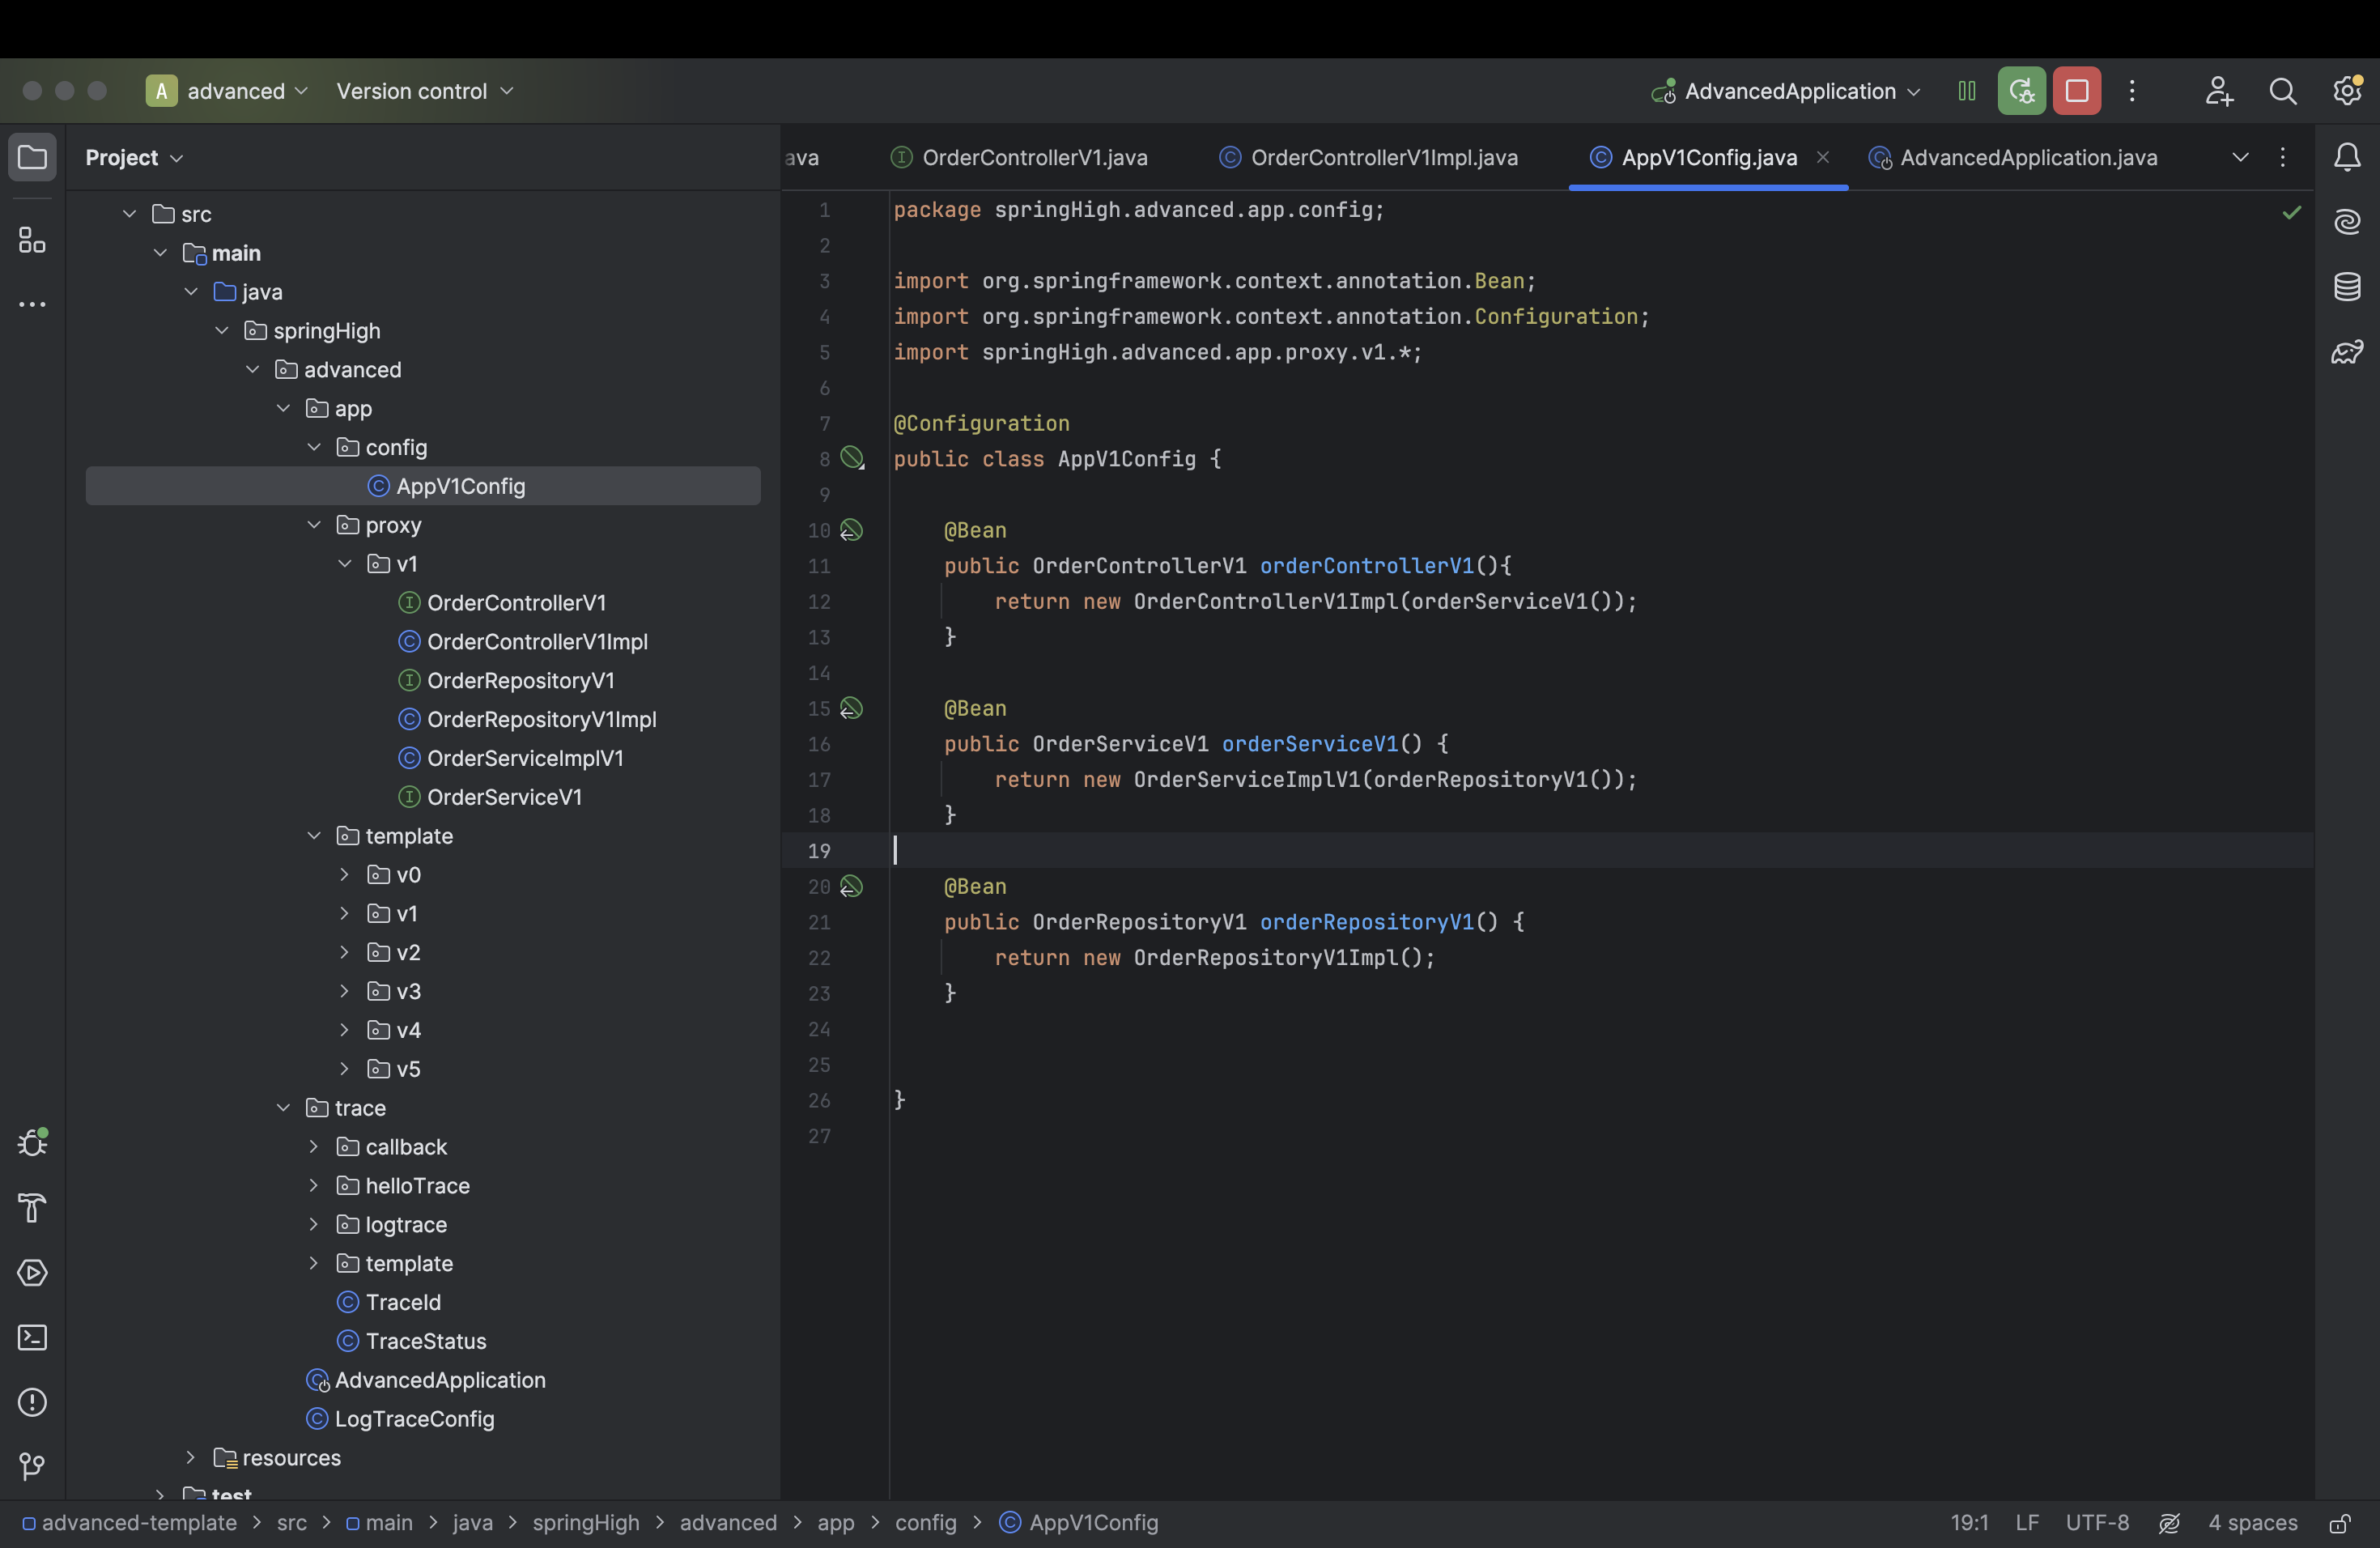The width and height of the screenshot is (2380, 1548).
Task: Toggle the notifications sidebar panel
Action: (2348, 158)
